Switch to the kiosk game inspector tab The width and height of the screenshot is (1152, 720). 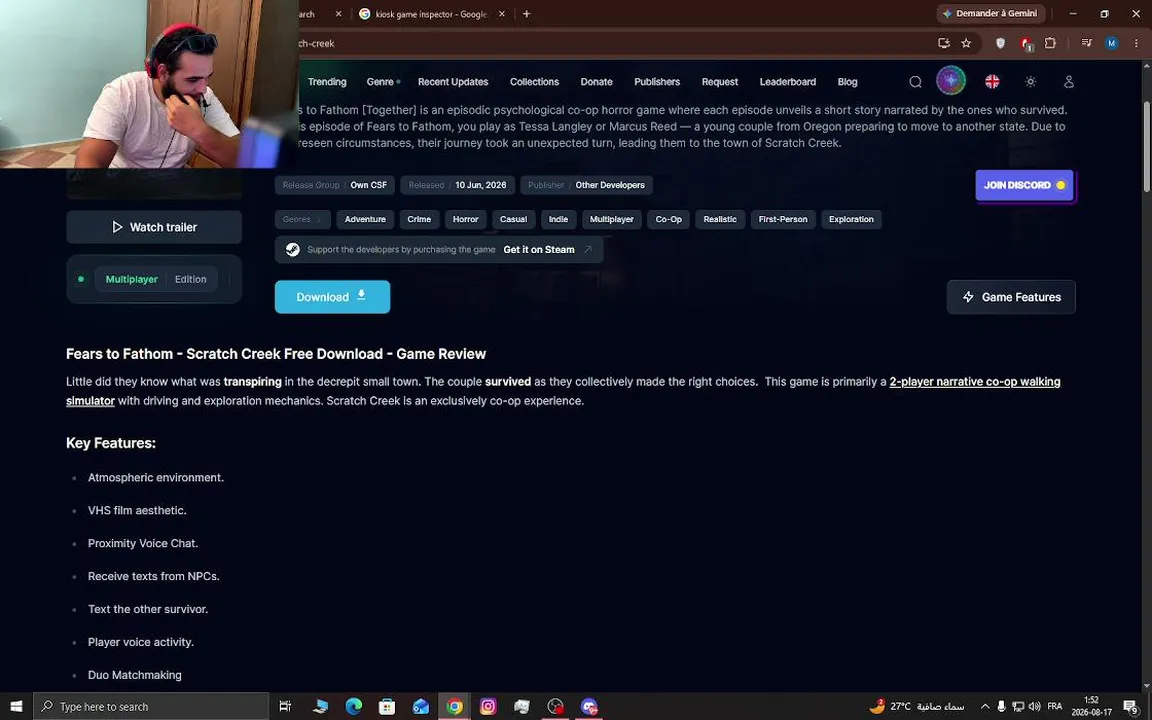click(432, 14)
